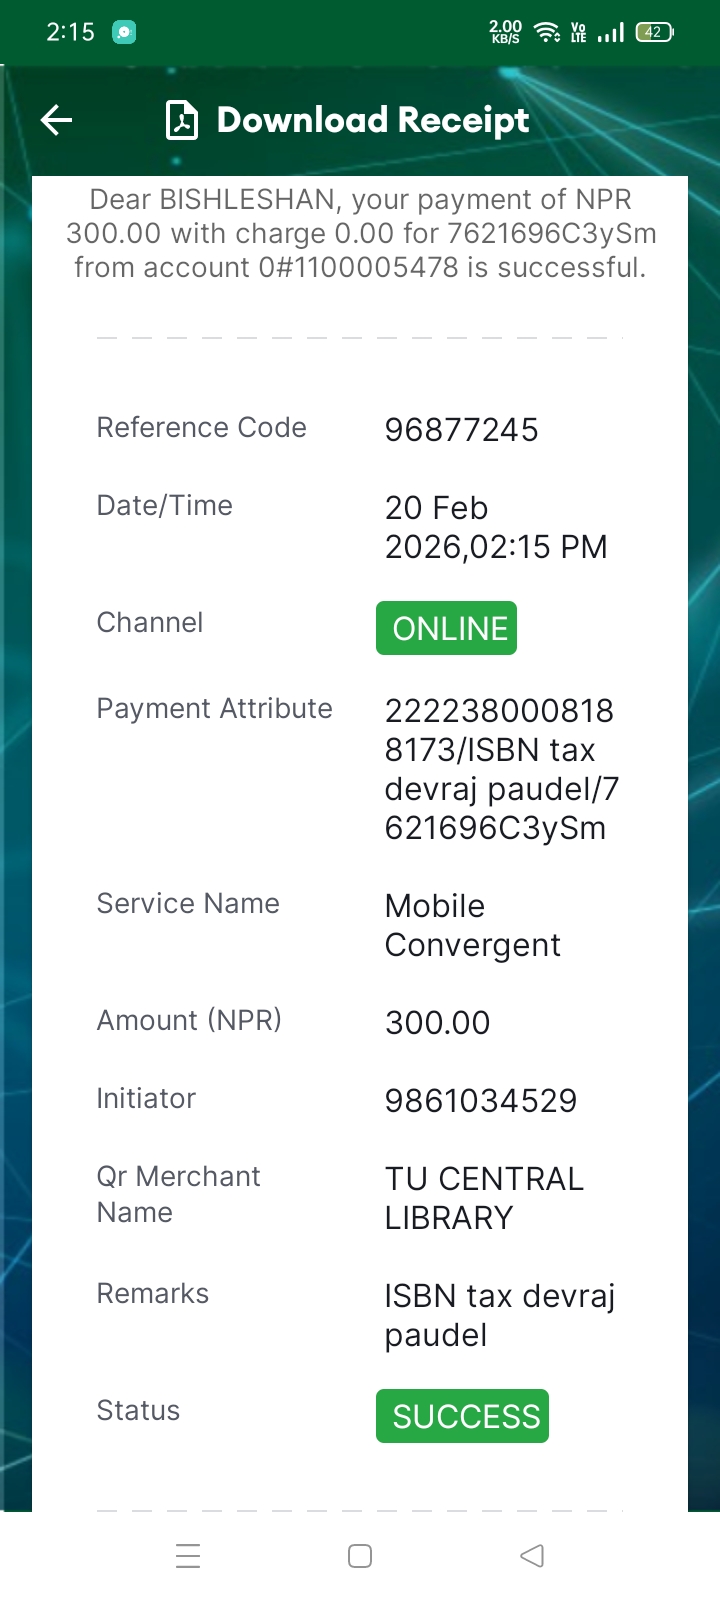Tap the payment success message text

point(360,234)
